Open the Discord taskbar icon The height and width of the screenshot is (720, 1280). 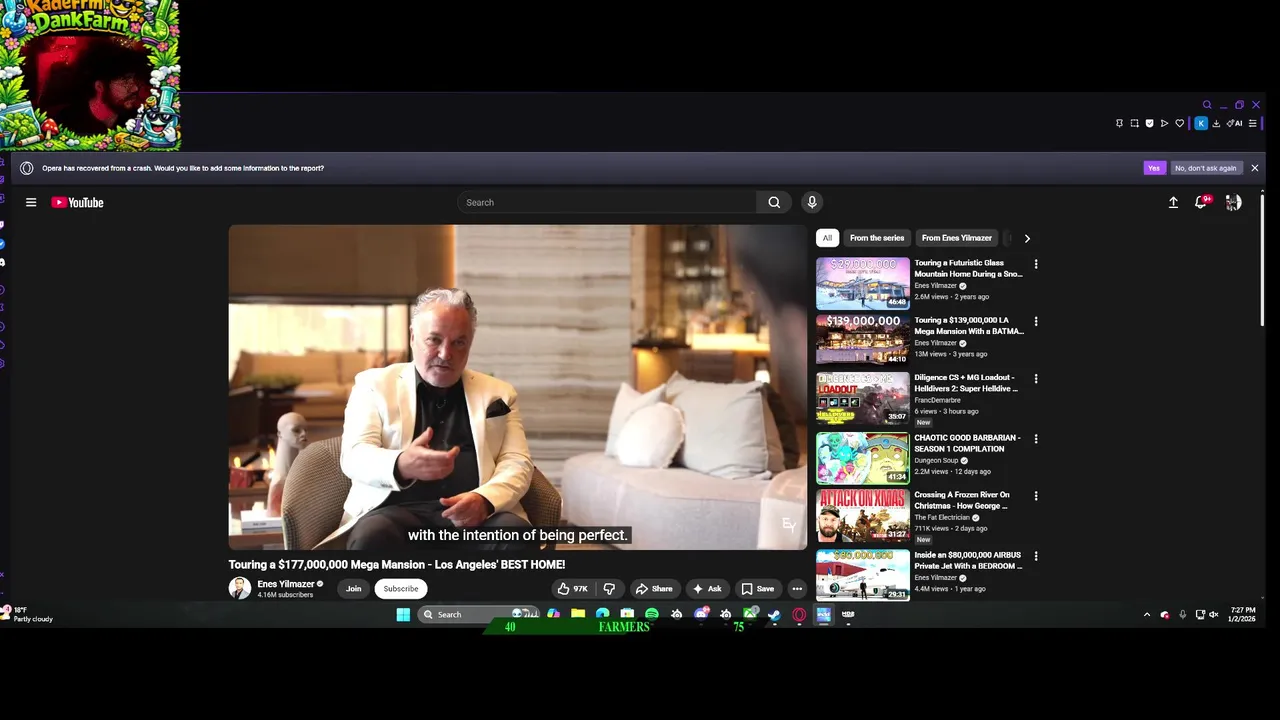pyautogui.click(x=701, y=614)
